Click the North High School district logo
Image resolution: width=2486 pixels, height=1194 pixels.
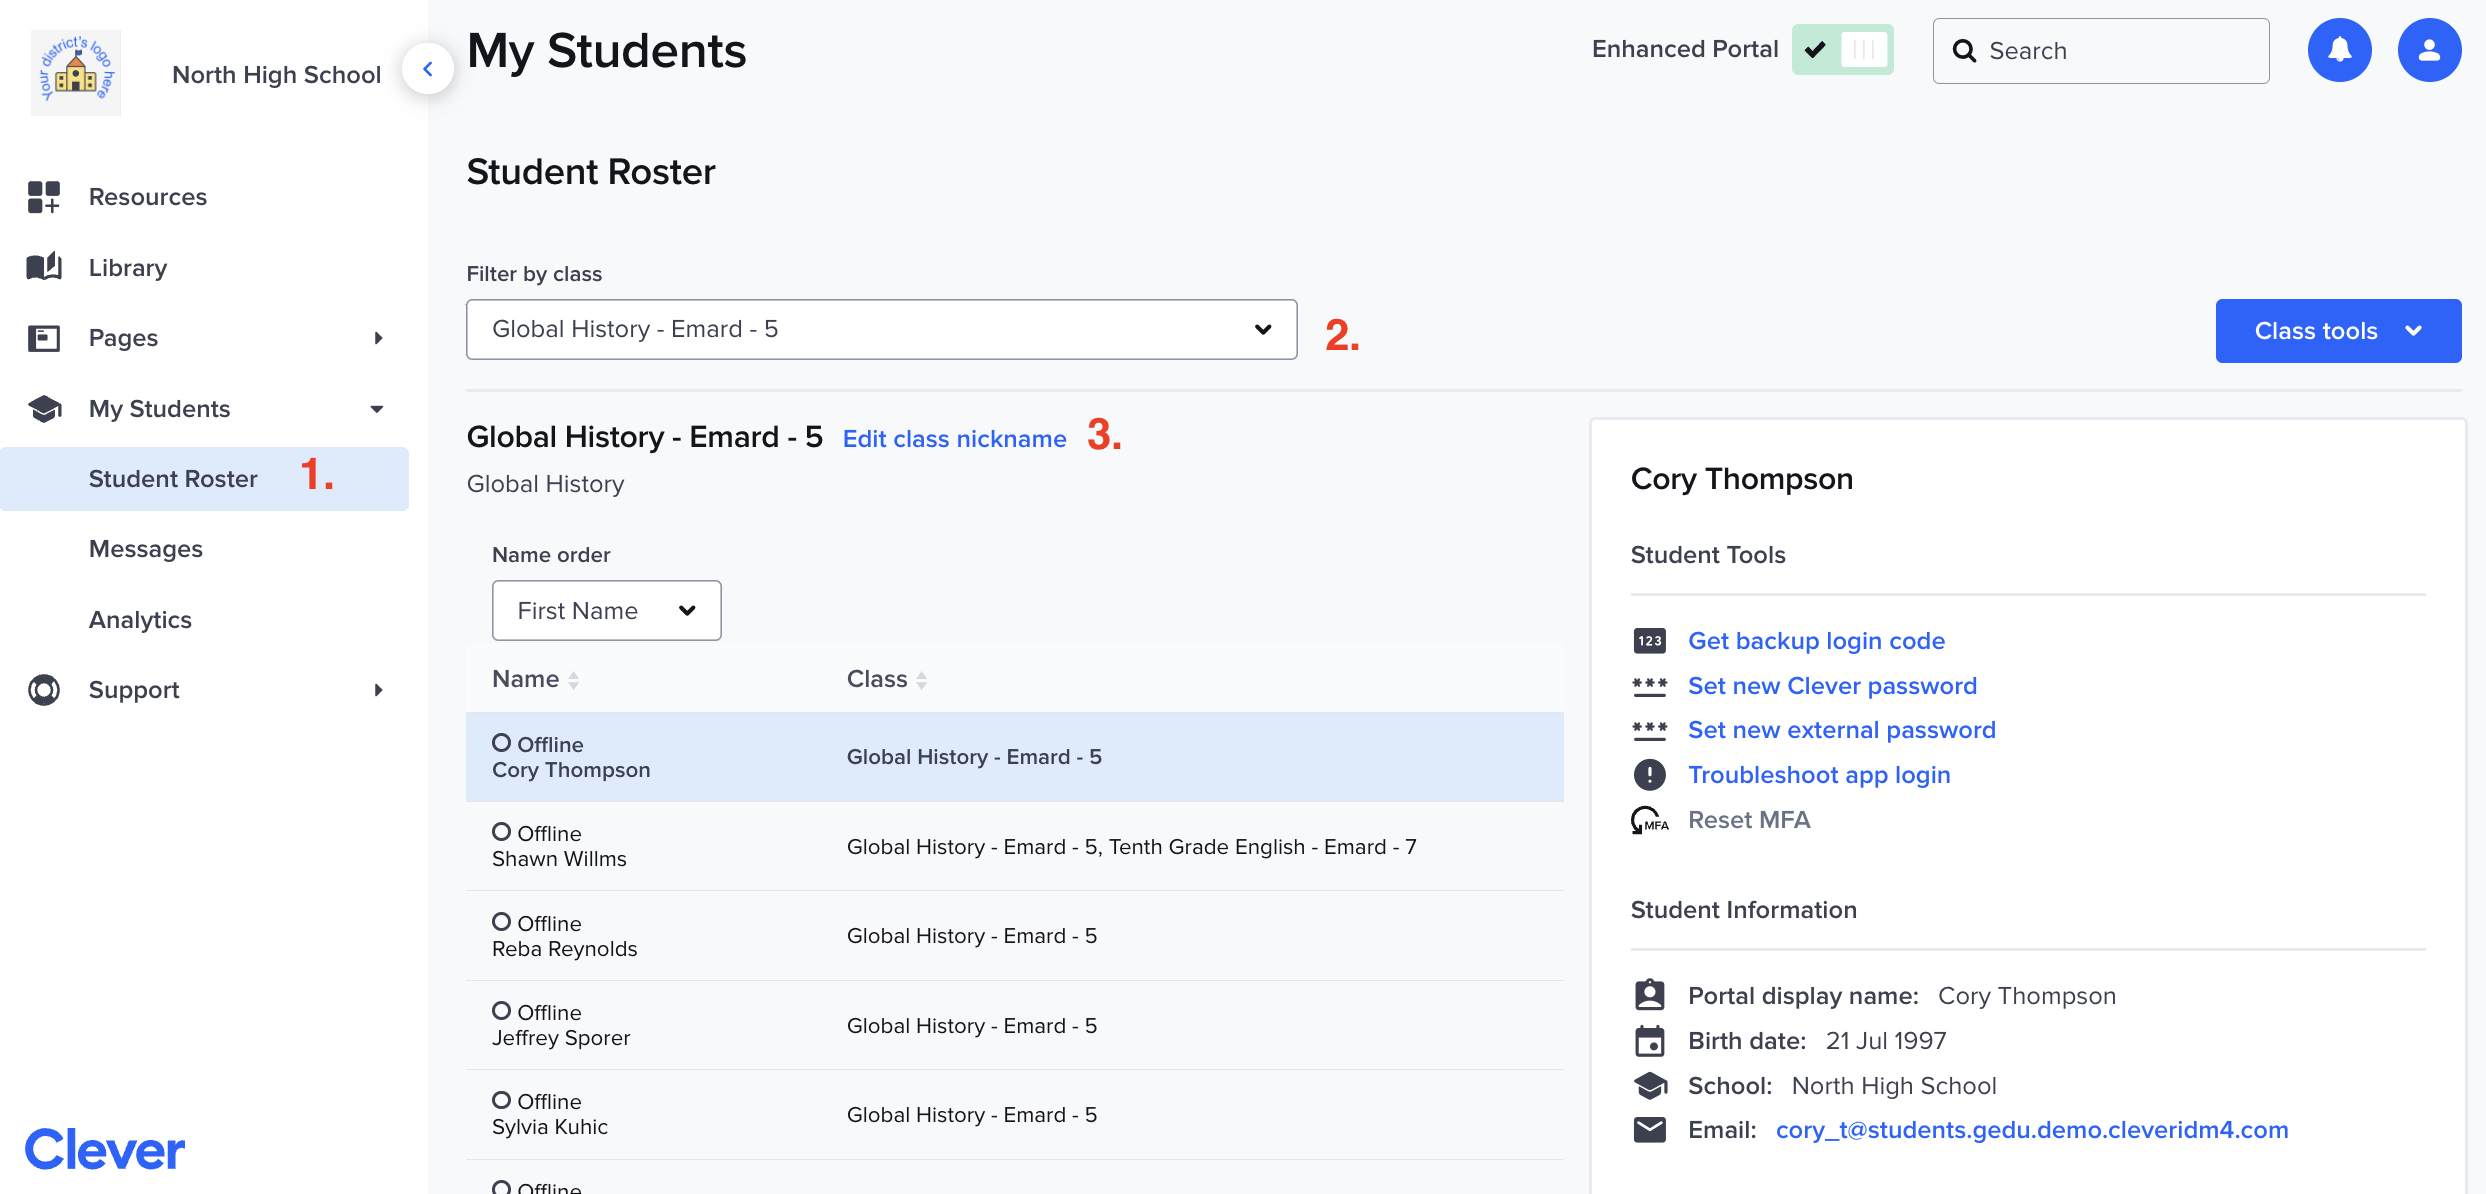(76, 73)
